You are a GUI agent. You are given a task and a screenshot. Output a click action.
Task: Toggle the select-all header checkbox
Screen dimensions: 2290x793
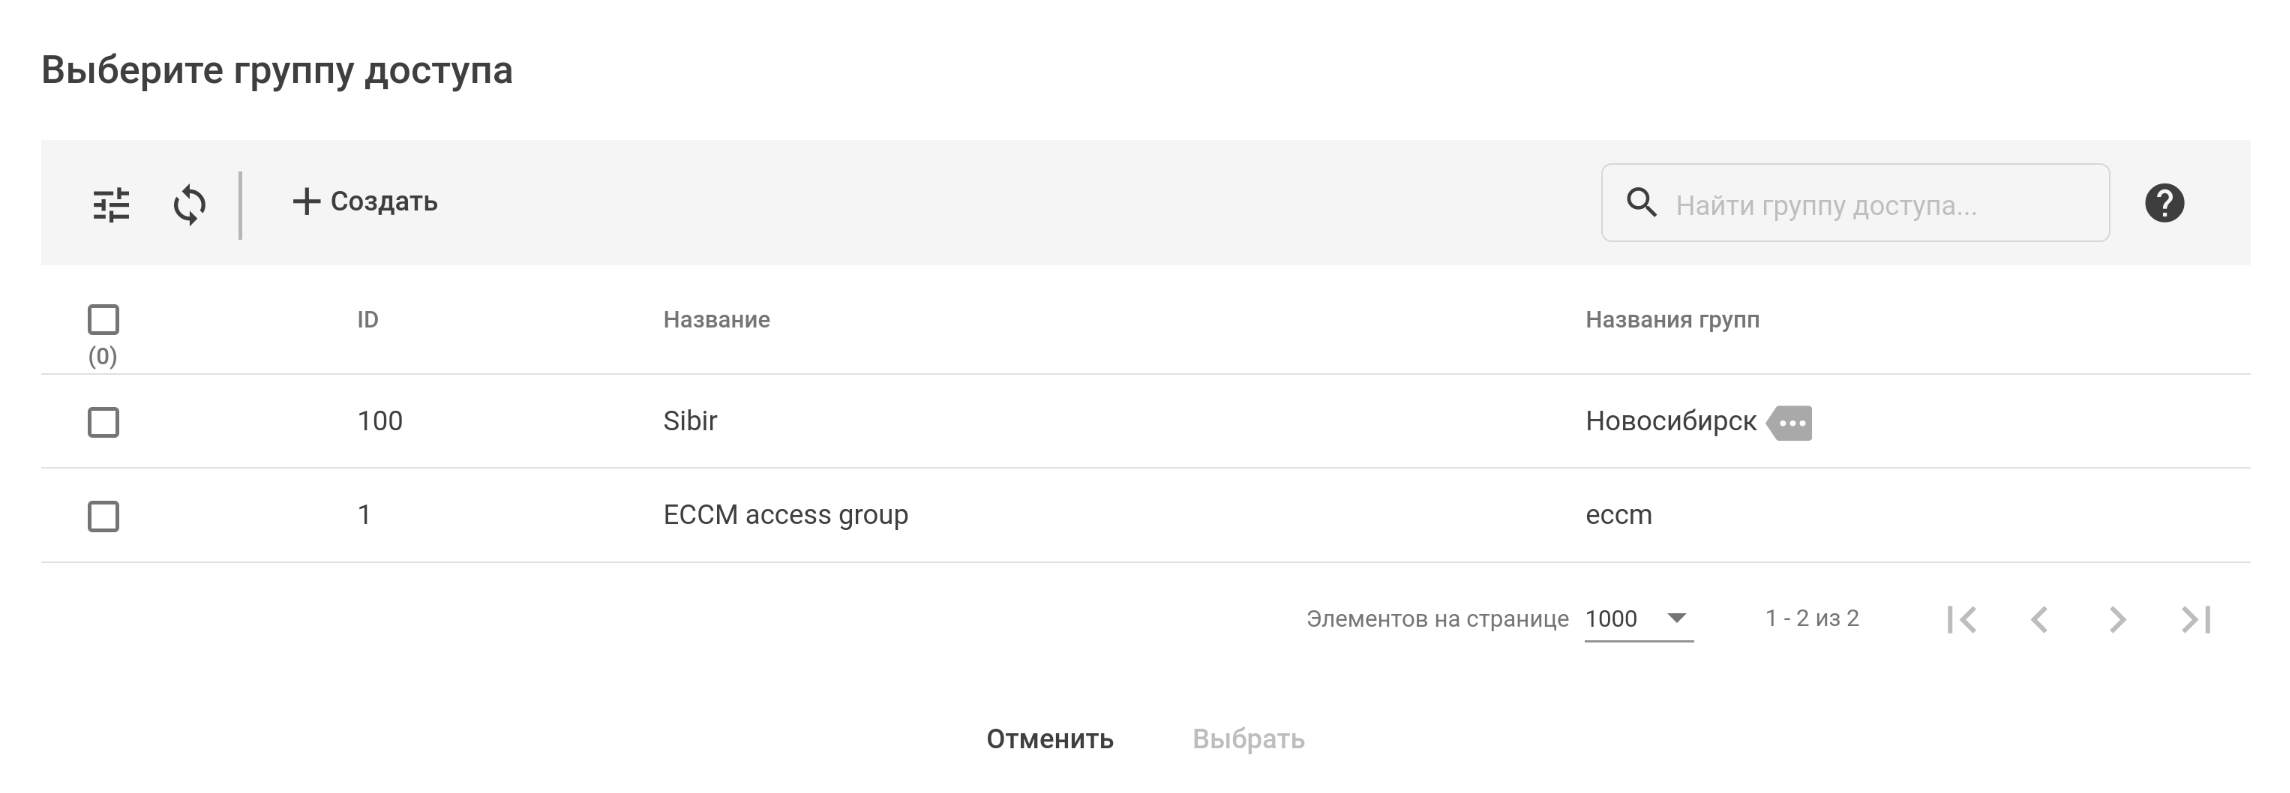click(x=103, y=320)
